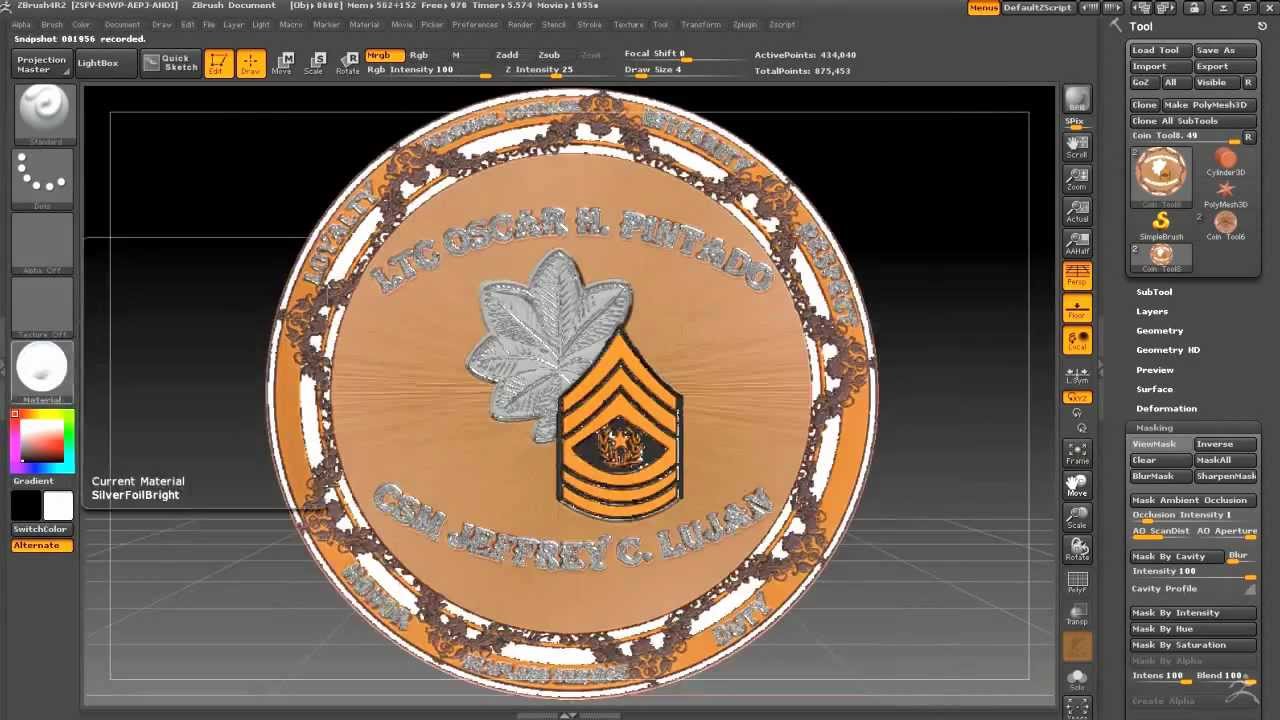Screen dimensions: 1280x720
Task: Toggle ViewMask in Masking panel
Action: coord(1160,444)
